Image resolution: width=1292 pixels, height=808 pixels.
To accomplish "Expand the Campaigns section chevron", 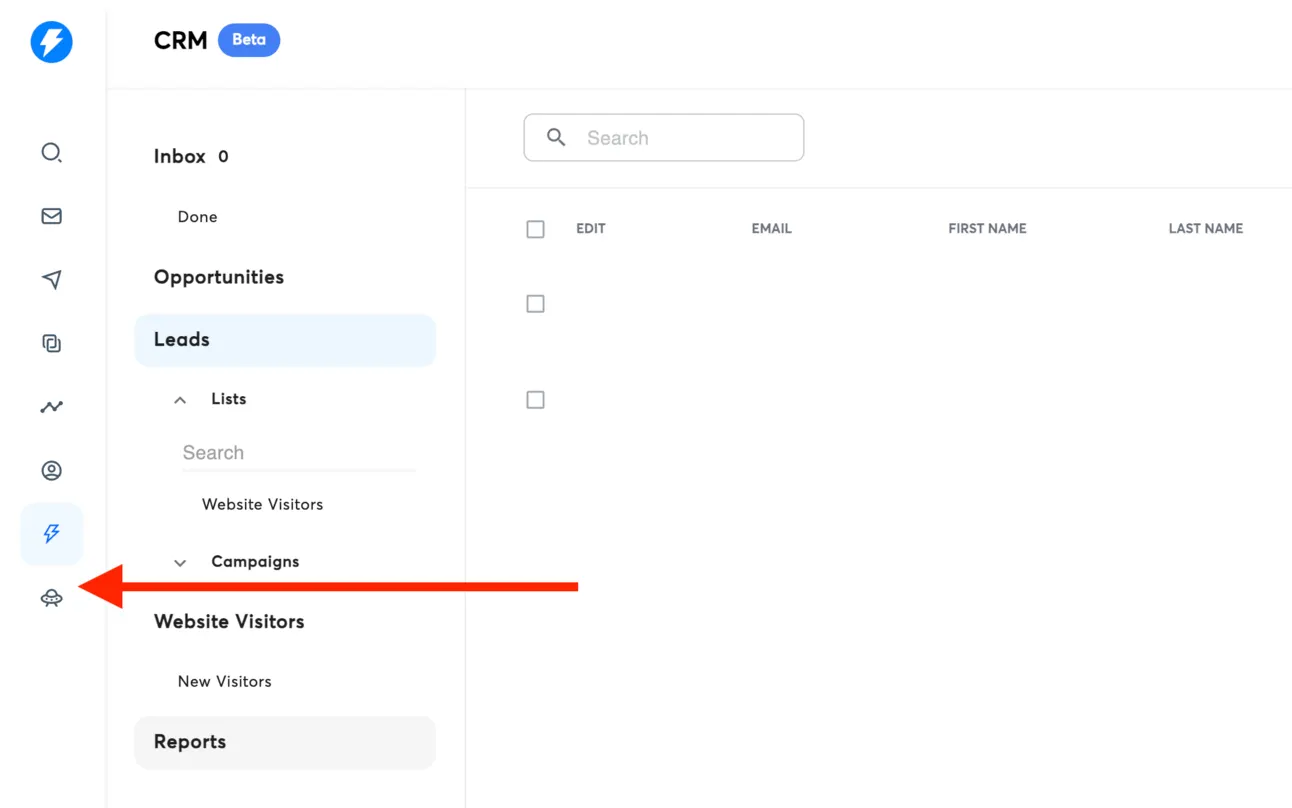I will [180, 563].
